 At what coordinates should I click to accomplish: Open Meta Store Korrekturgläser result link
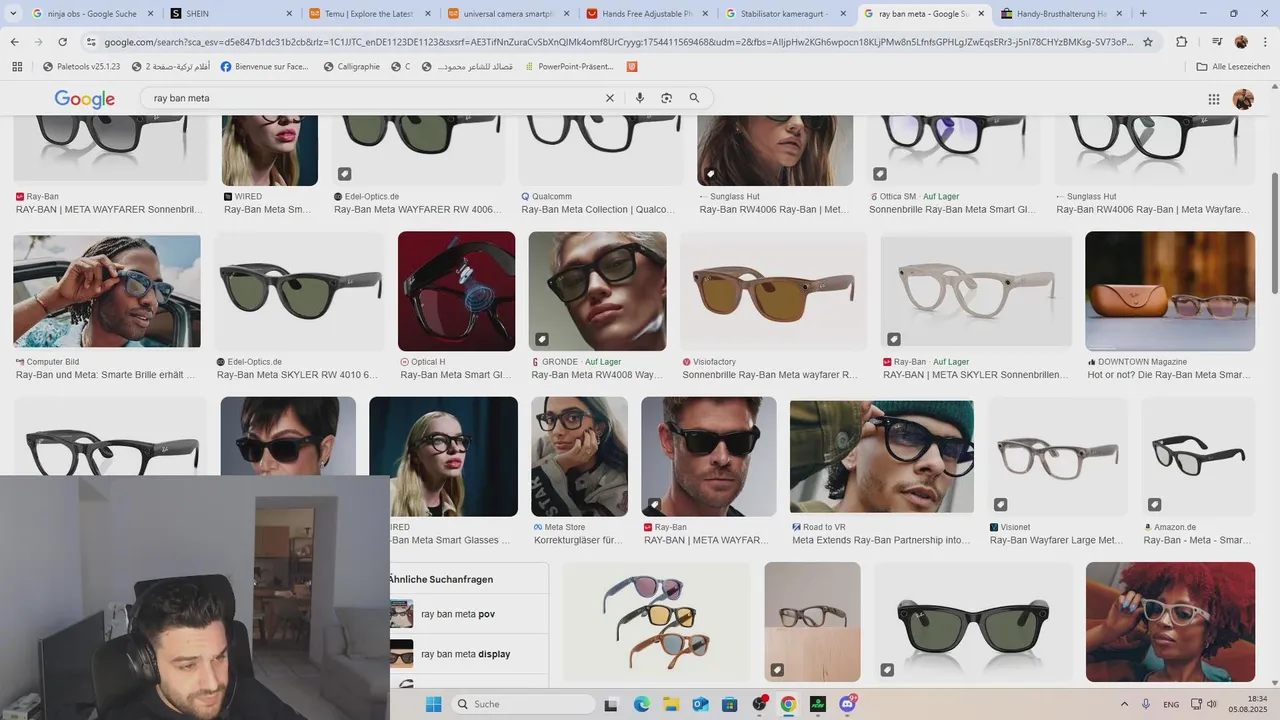click(579, 540)
